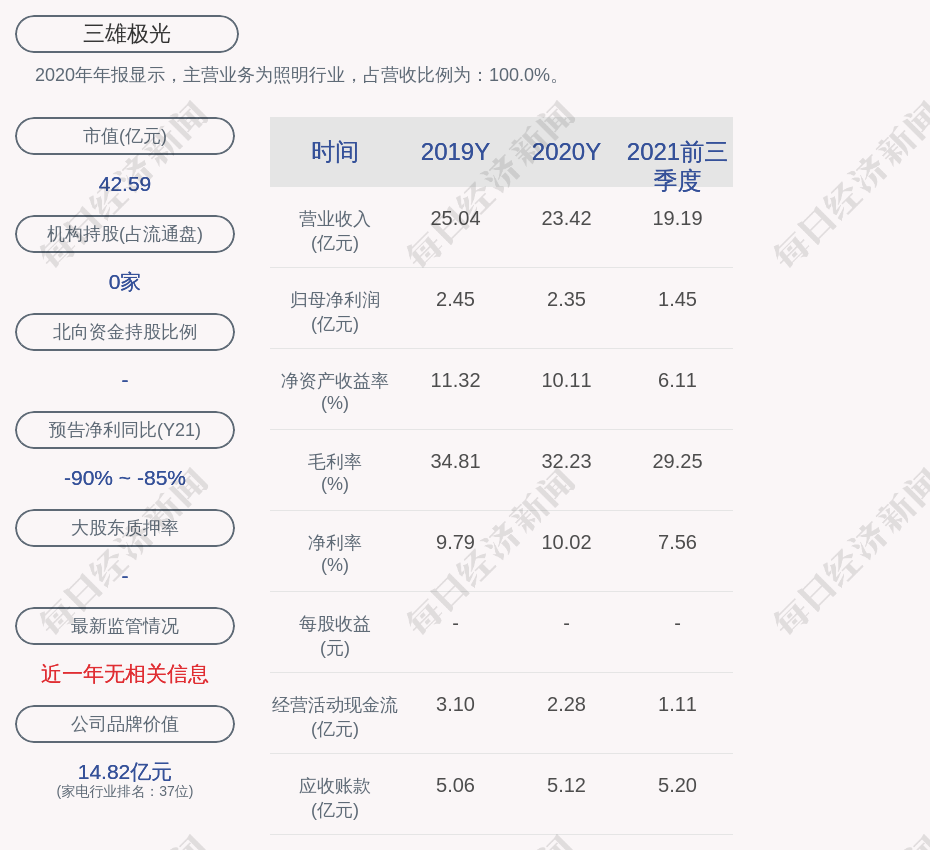Select the 时间 column header
Screen dimensions: 930x850
tap(335, 152)
